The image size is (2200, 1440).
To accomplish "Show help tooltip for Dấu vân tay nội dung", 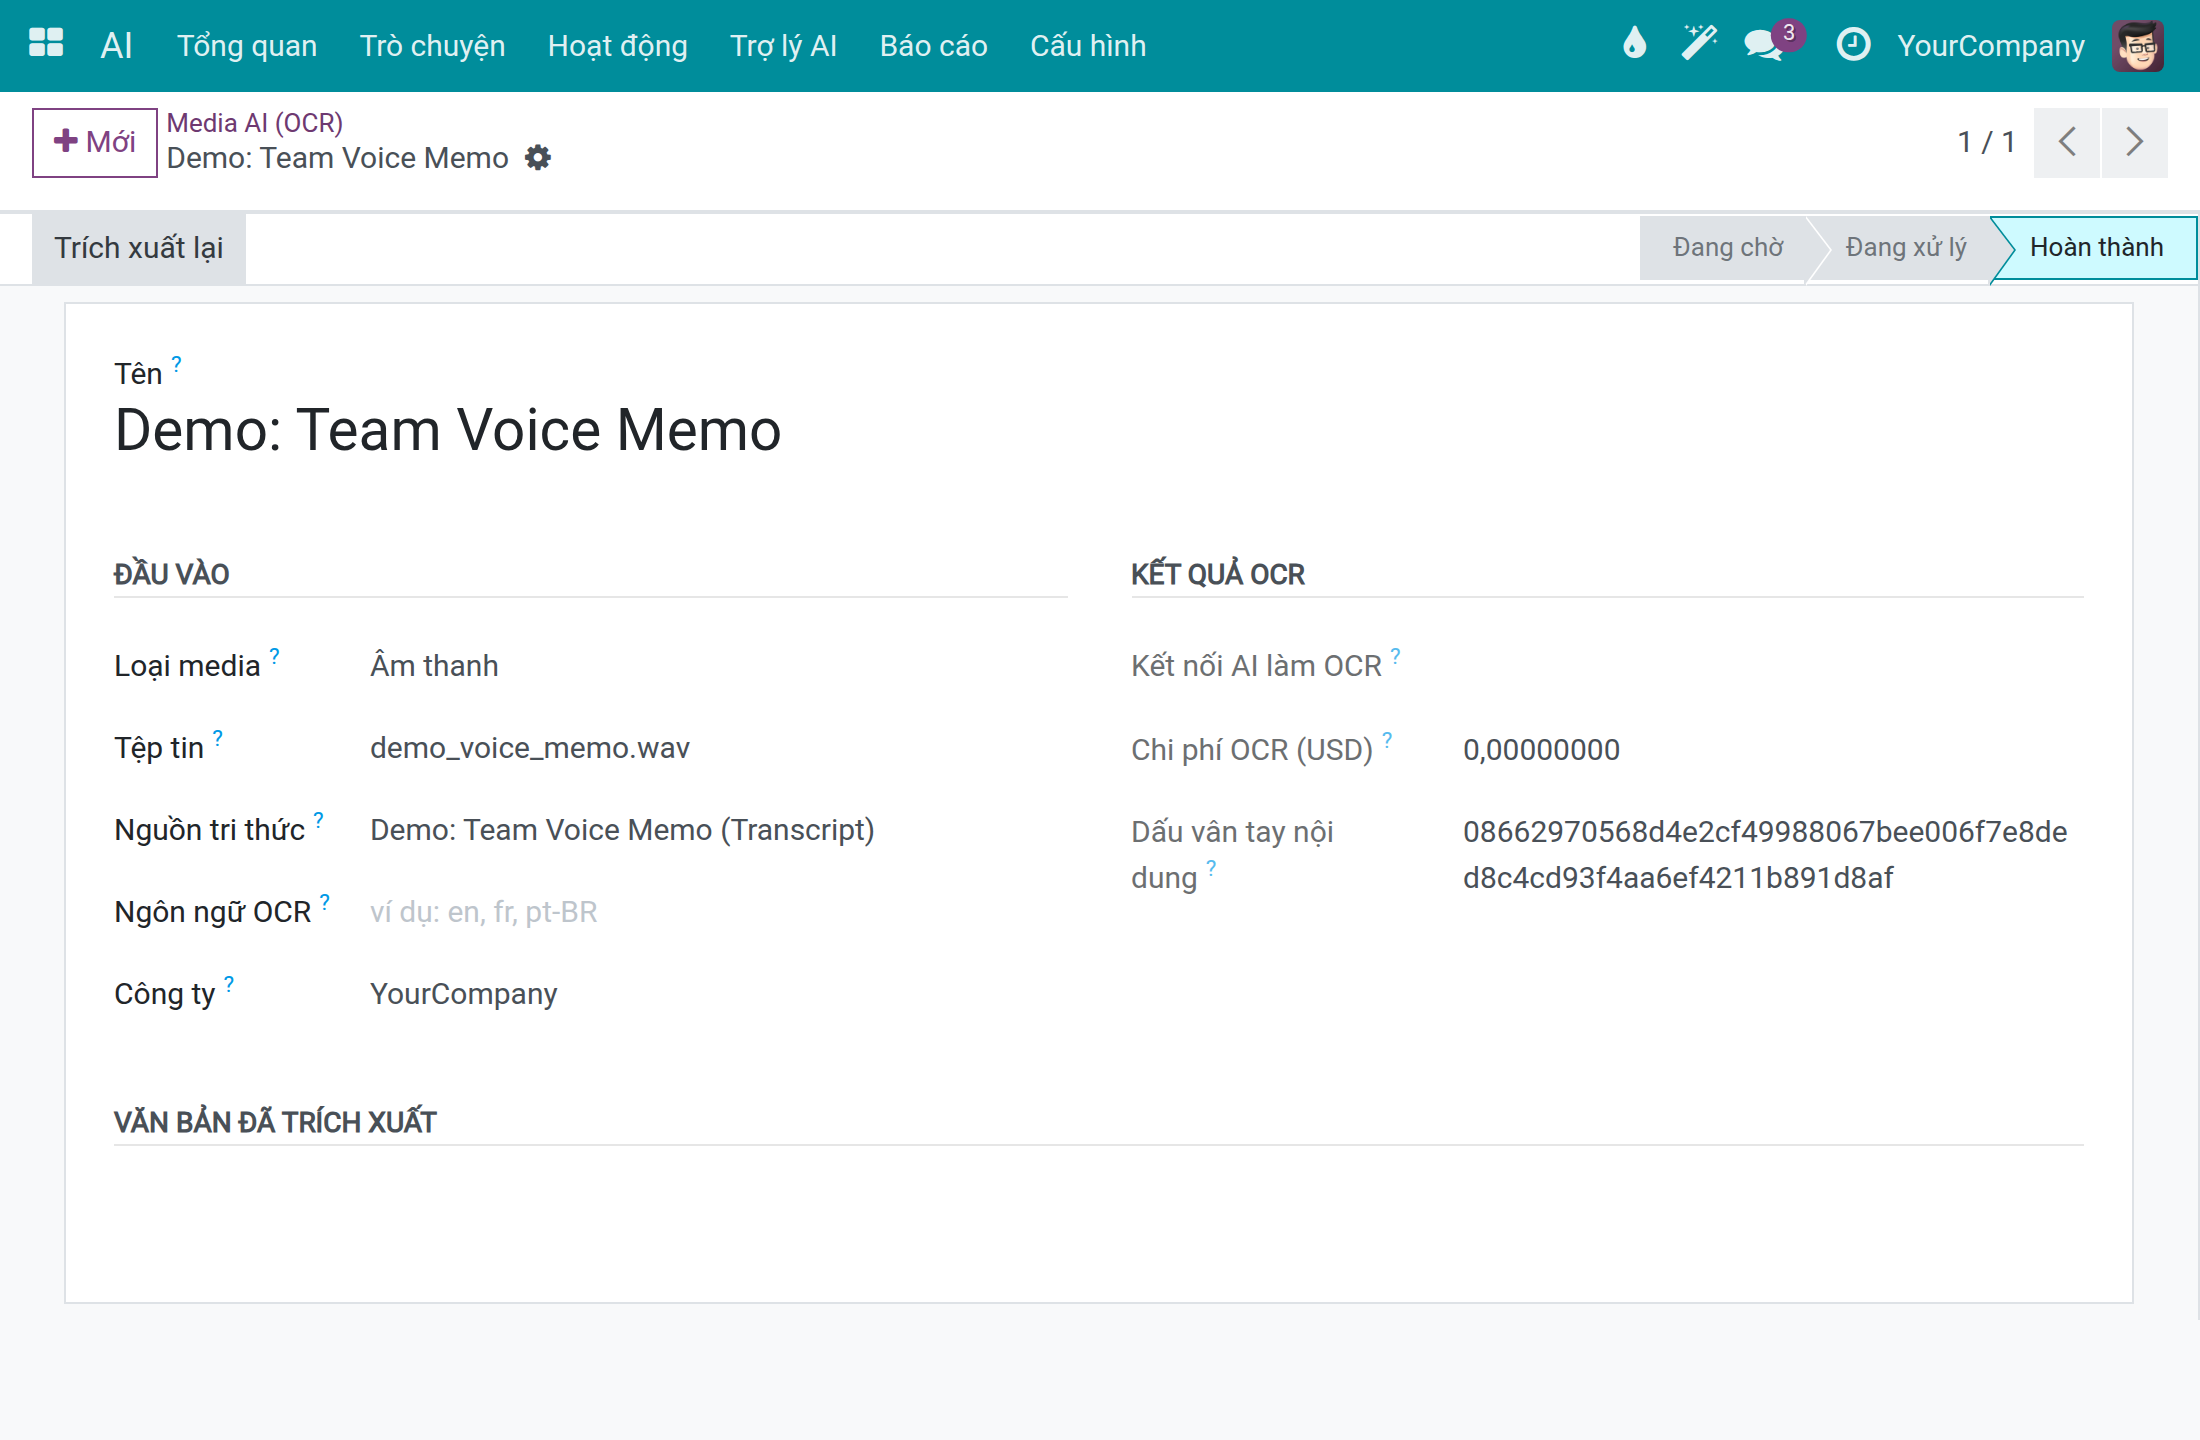I will [x=1212, y=867].
